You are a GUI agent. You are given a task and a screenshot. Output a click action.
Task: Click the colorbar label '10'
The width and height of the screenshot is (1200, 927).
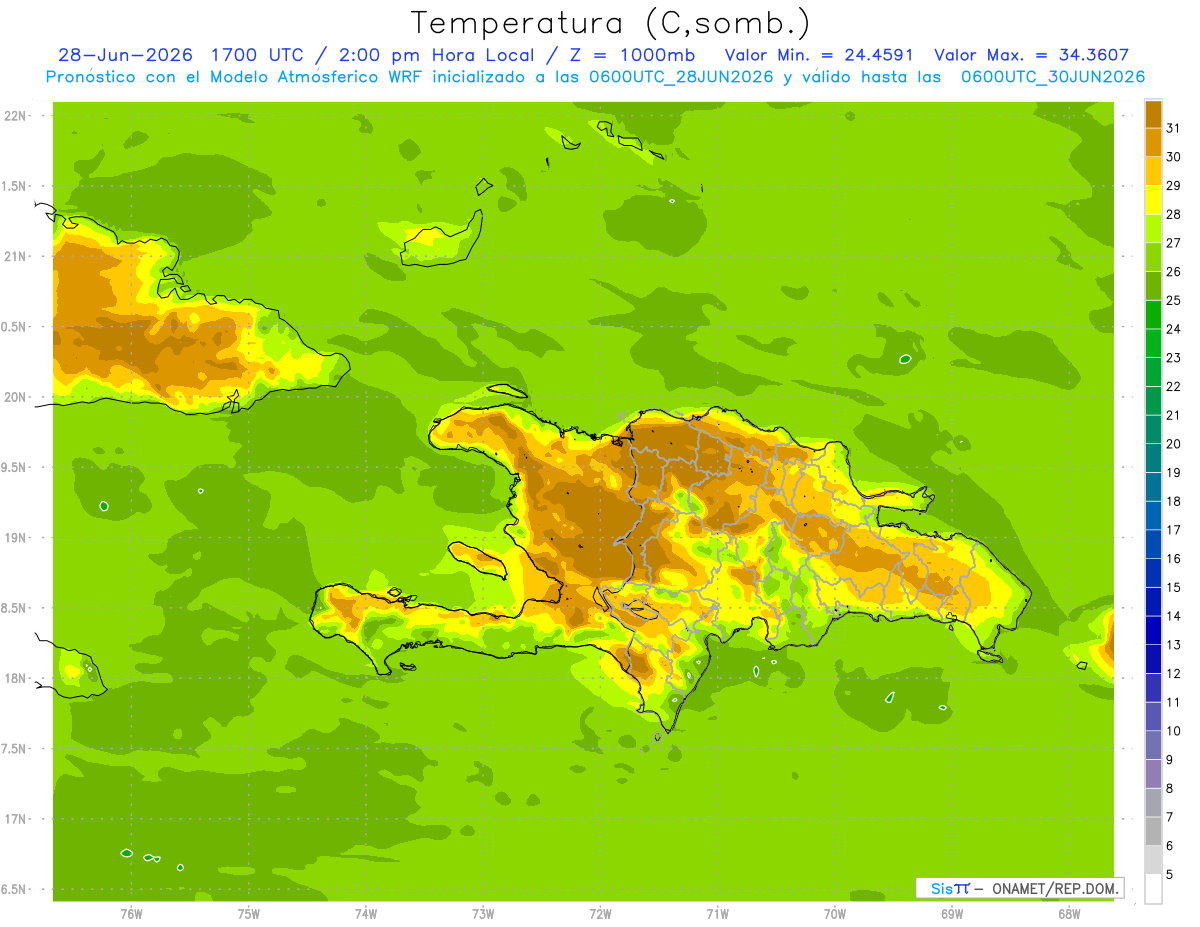(1173, 731)
